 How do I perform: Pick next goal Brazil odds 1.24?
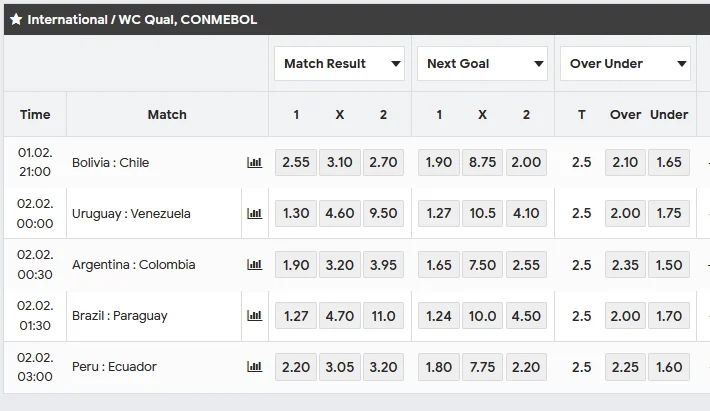pos(439,316)
